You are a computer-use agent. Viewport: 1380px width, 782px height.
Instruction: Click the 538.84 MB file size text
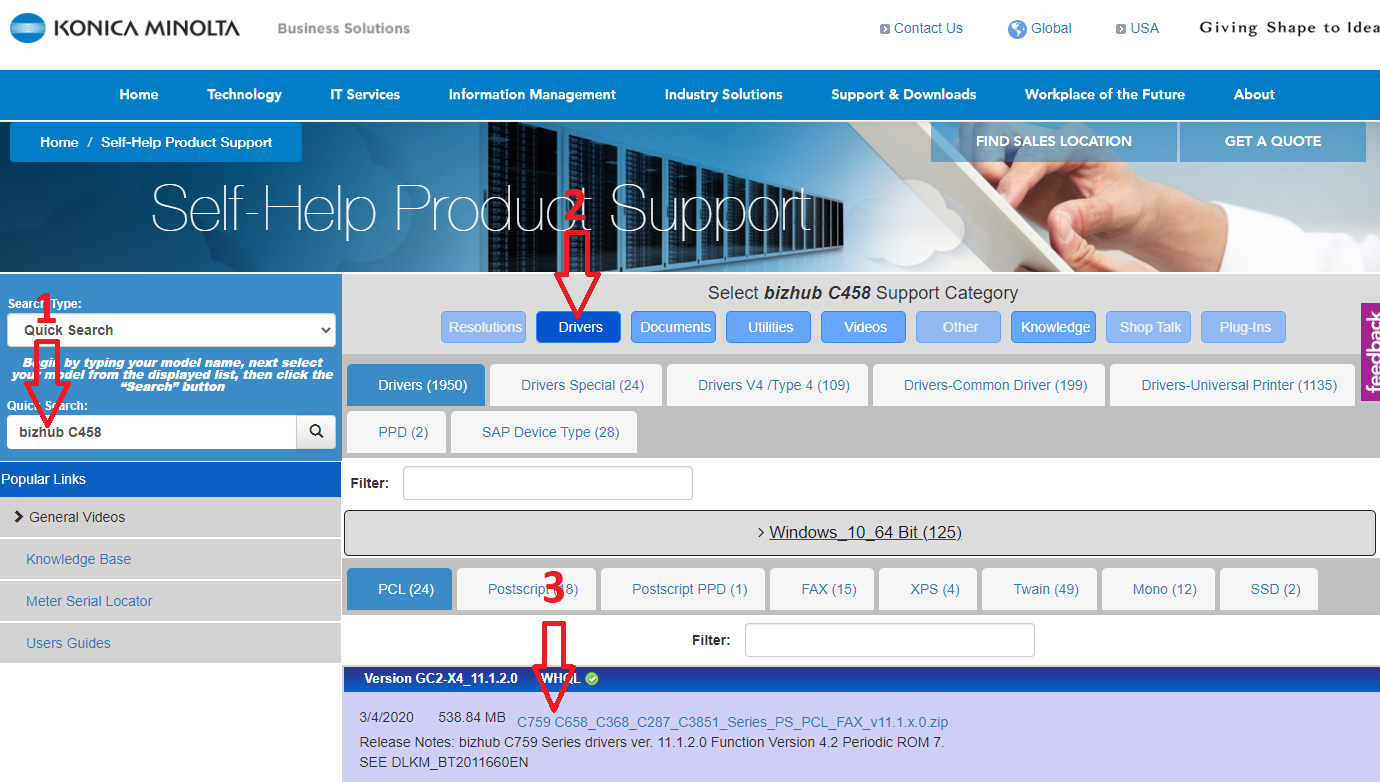471,717
